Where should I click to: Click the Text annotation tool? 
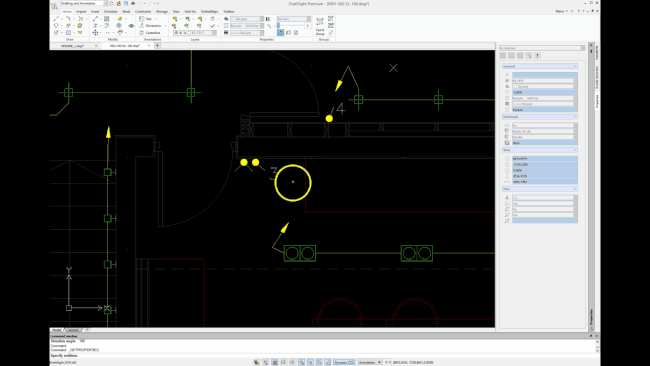tap(146, 19)
